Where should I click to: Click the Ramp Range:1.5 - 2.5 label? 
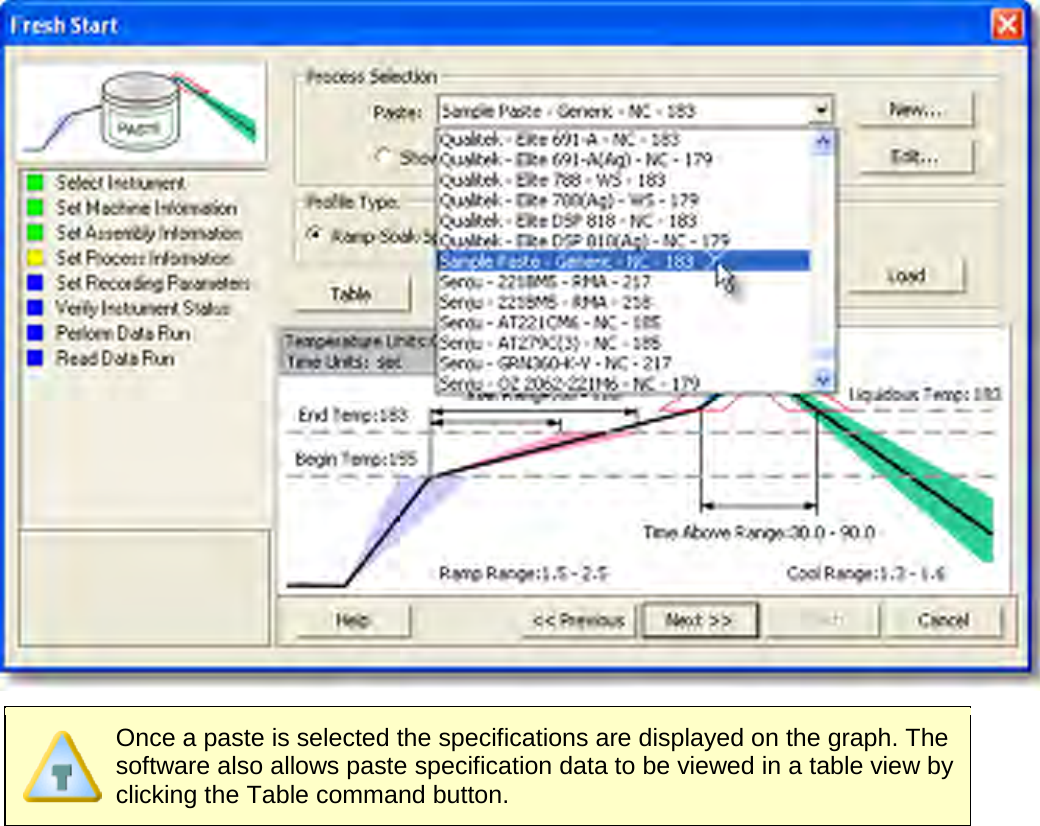[524, 573]
